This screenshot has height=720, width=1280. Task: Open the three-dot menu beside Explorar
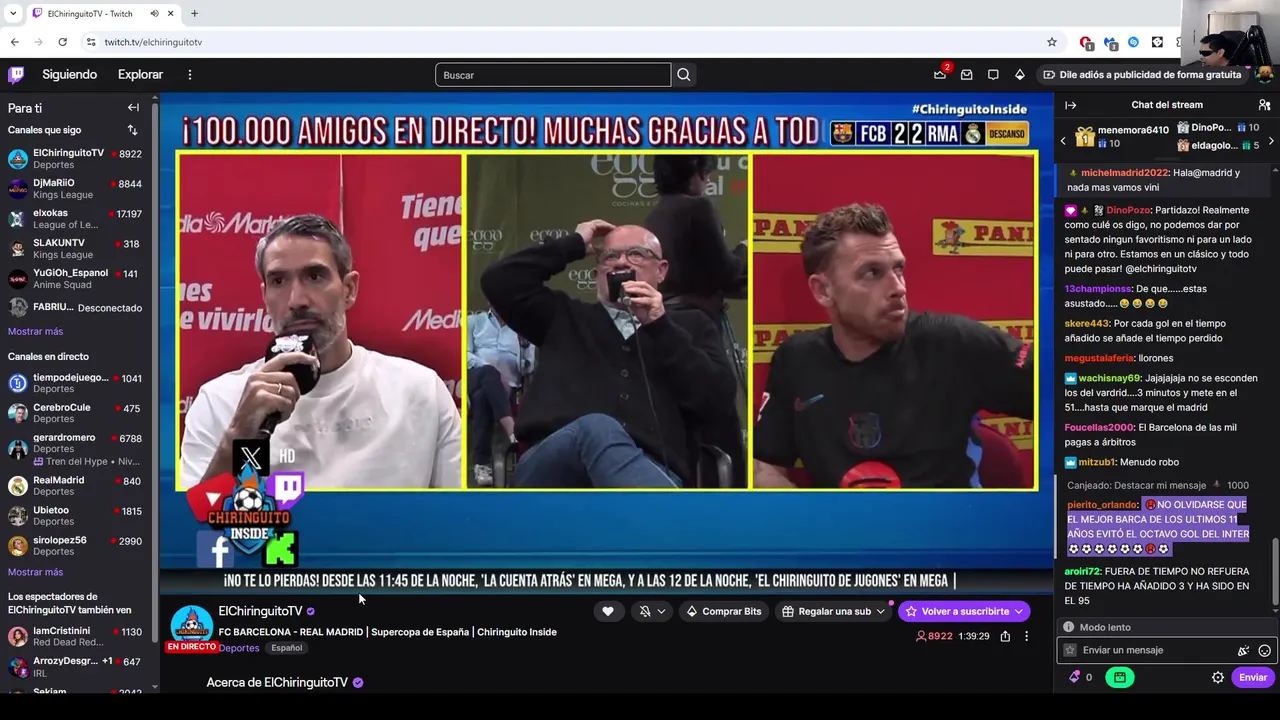pos(189,75)
